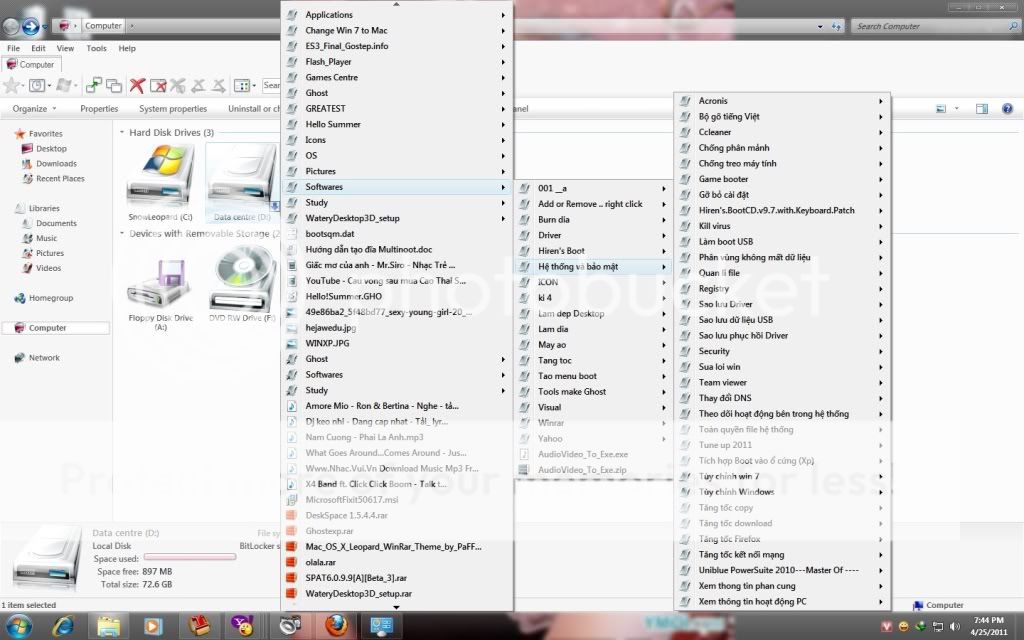The width and height of the screenshot is (1024, 640).
Task: Switch to the Computer tab
Action: click(31, 65)
